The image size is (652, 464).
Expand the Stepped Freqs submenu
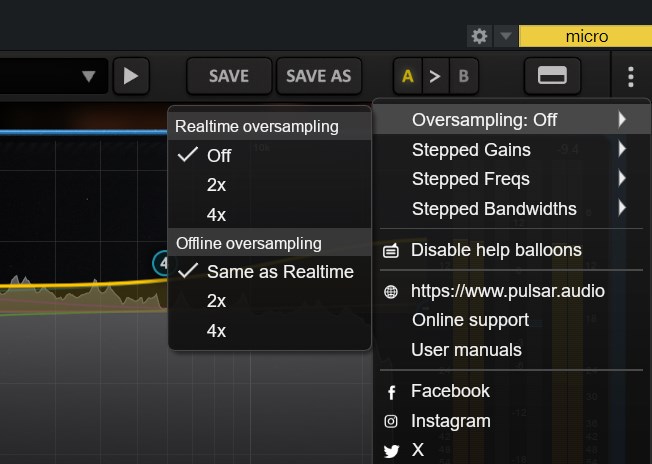(470, 179)
